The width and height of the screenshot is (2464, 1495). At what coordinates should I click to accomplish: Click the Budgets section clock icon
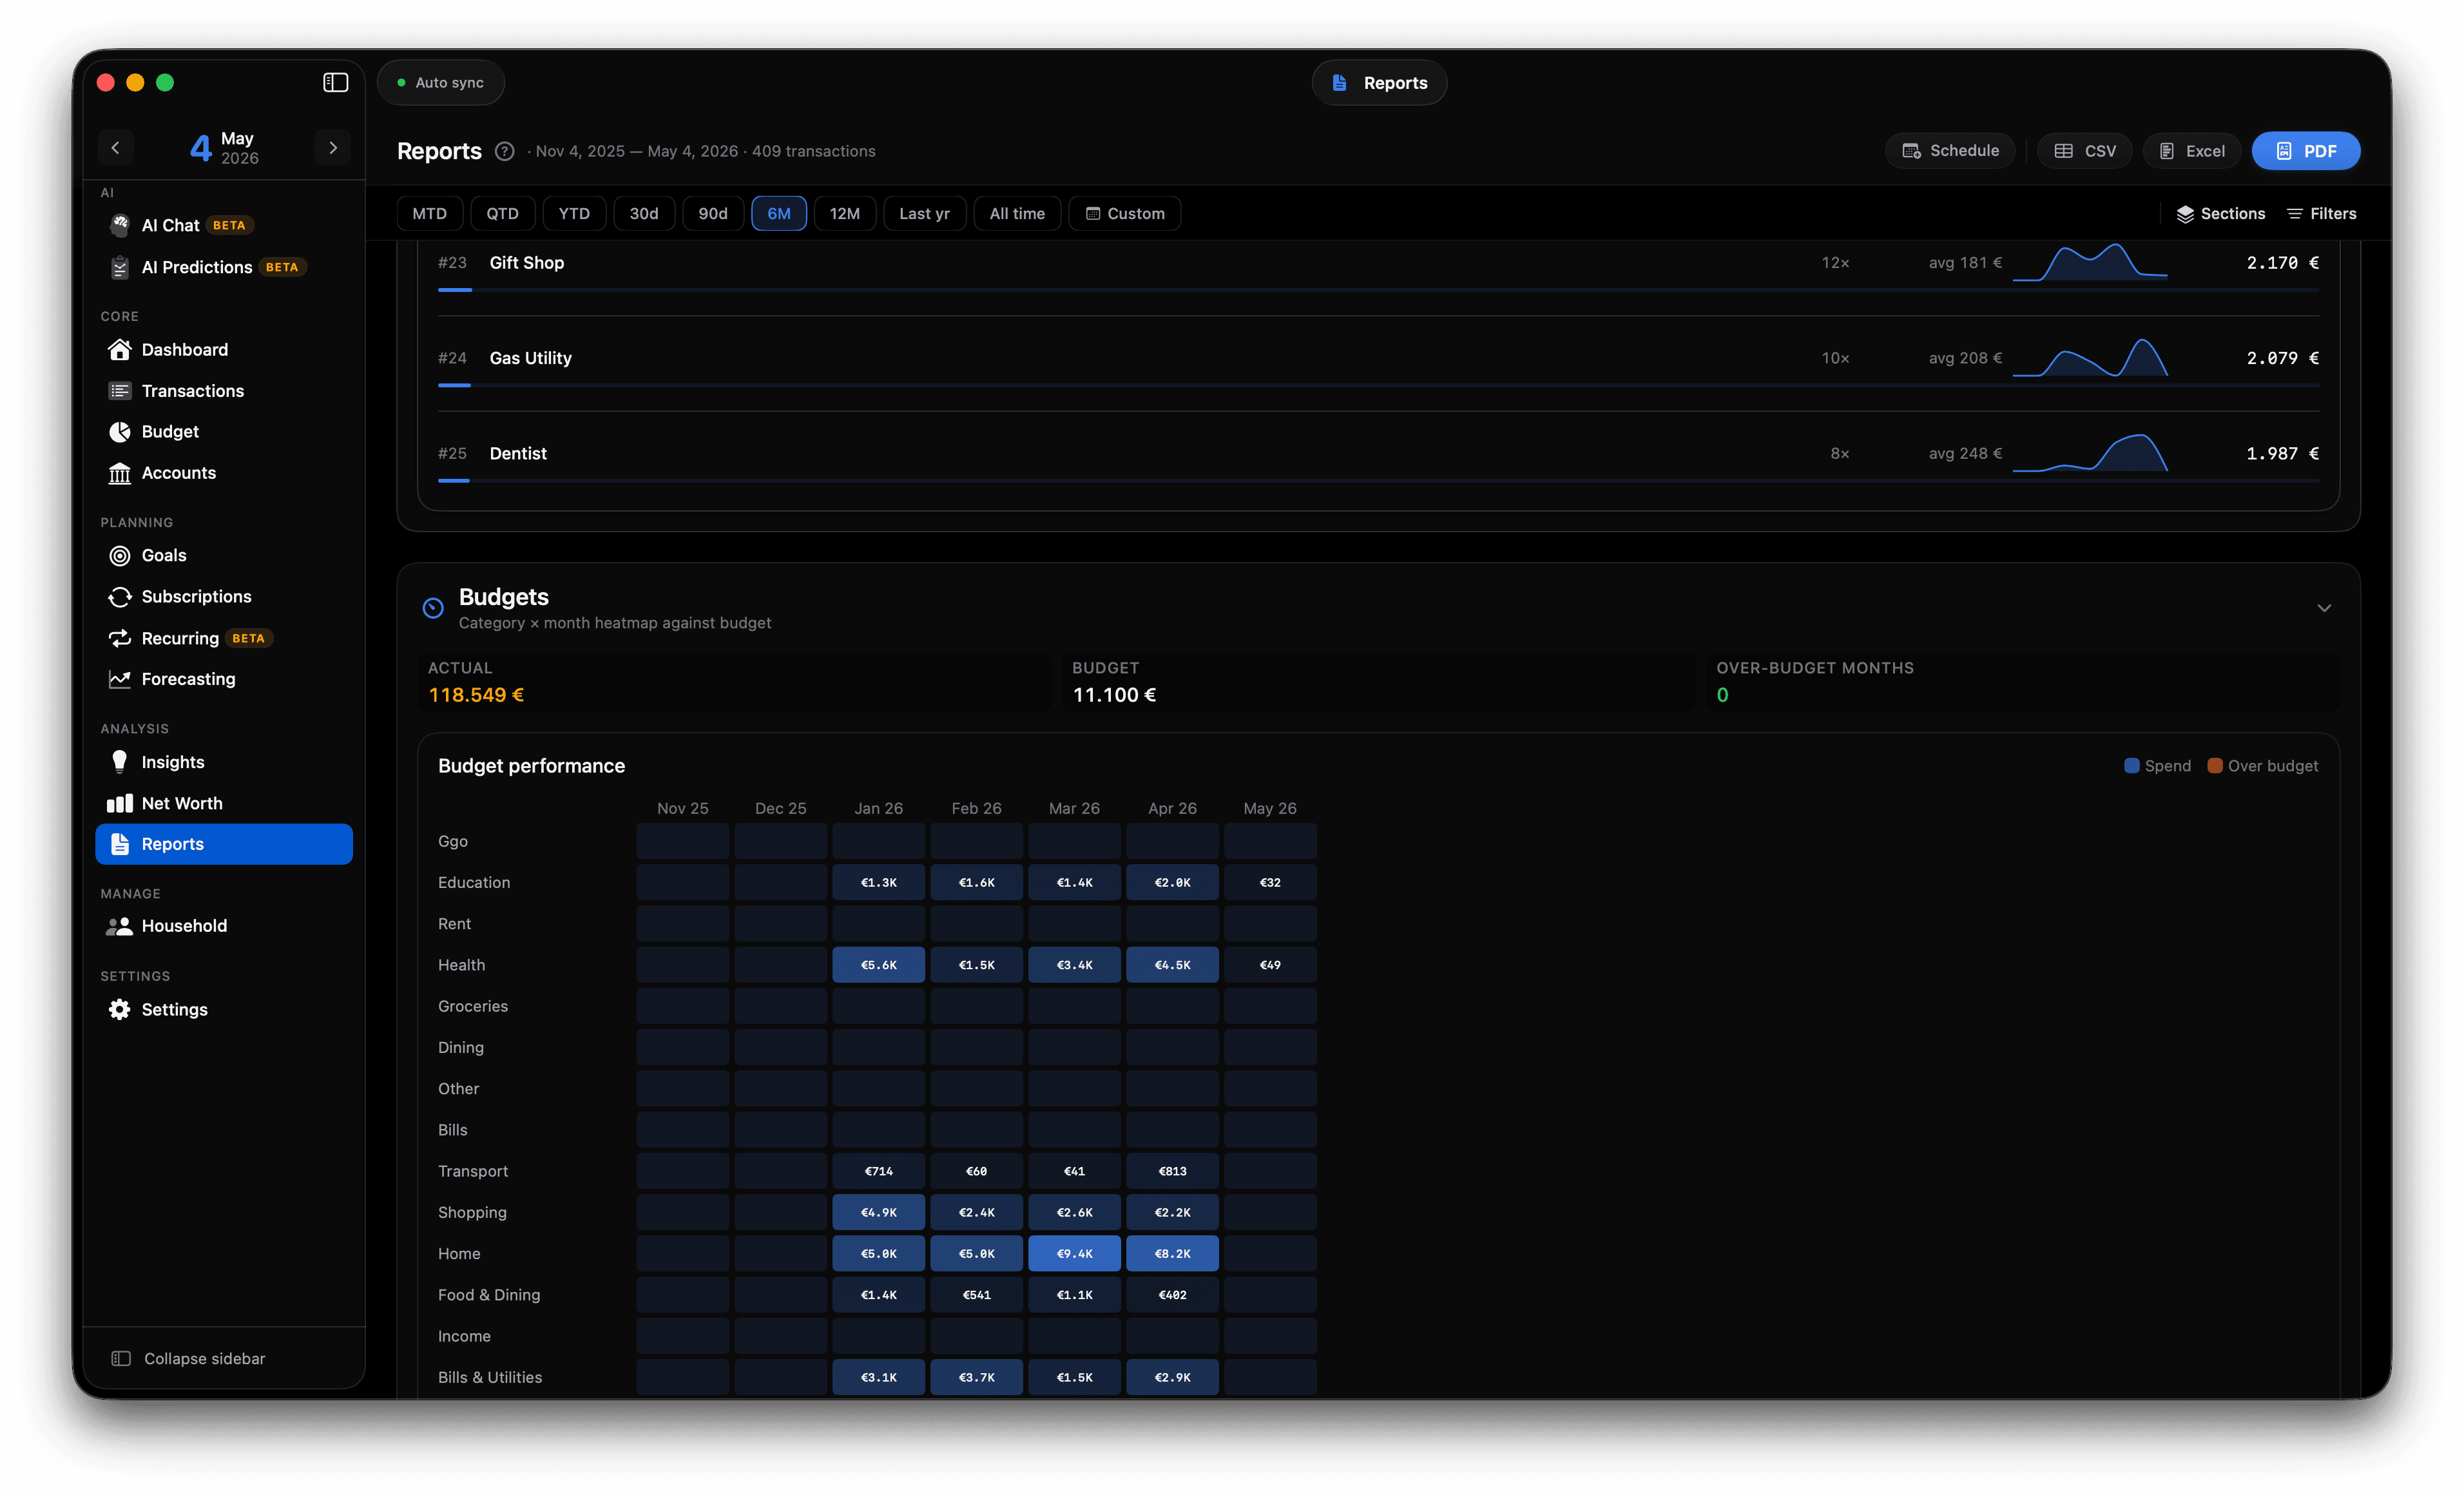click(x=433, y=608)
